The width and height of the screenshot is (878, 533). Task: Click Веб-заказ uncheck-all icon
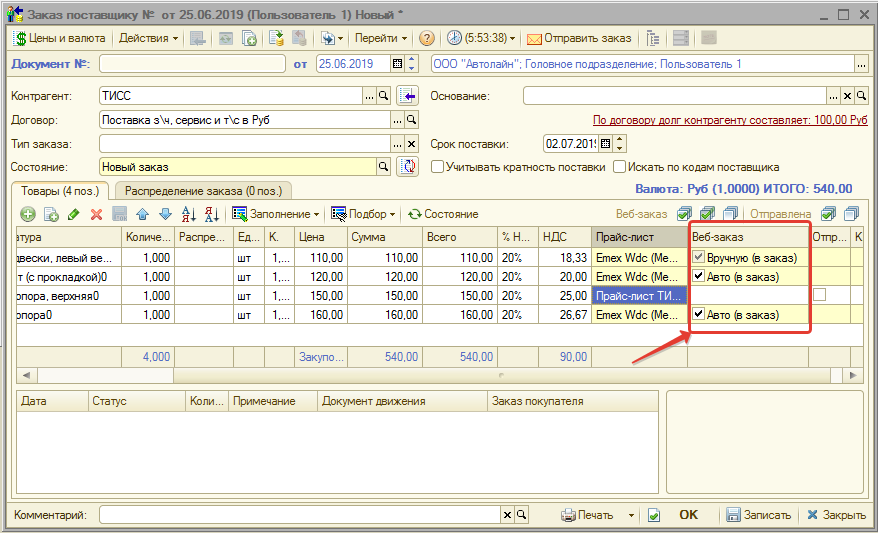(x=730, y=214)
